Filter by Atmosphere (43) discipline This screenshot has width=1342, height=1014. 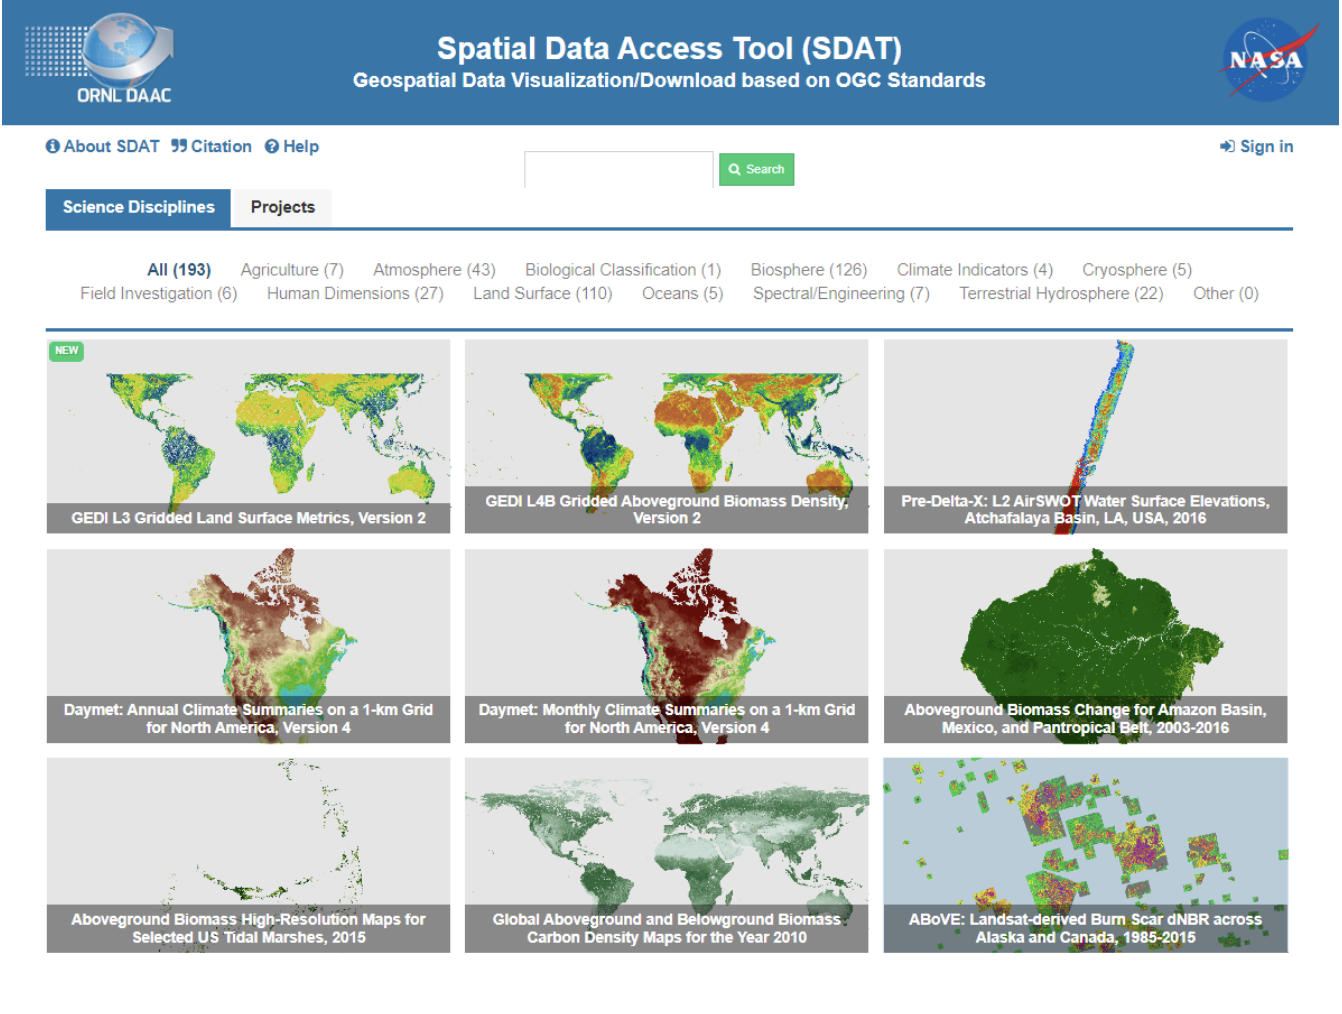tap(434, 270)
